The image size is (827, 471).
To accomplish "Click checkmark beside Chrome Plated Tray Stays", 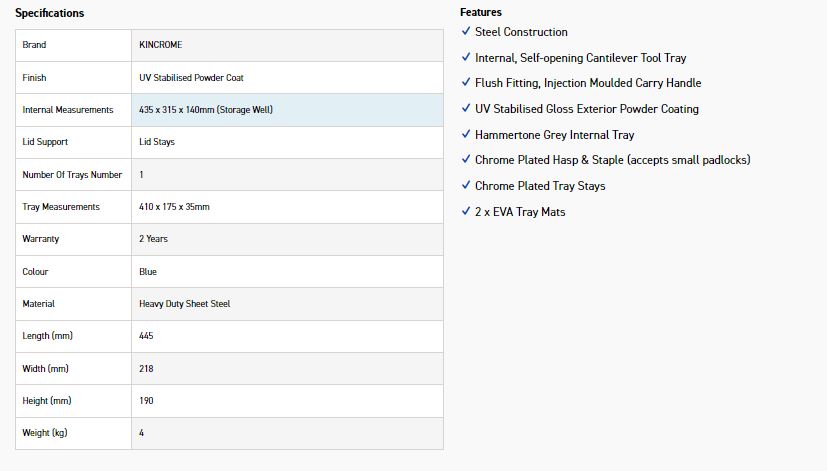I will (x=466, y=185).
